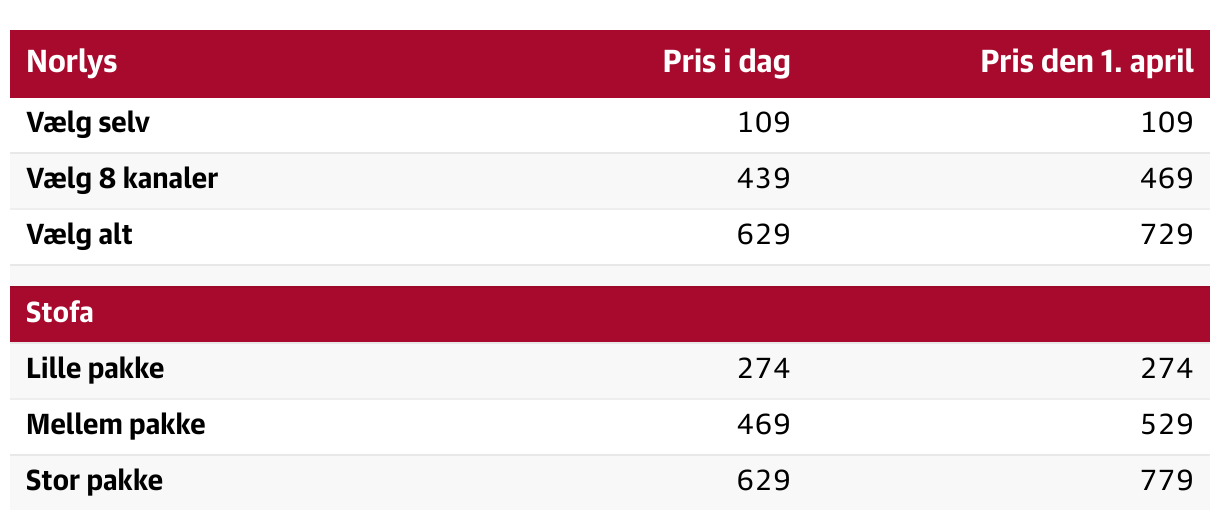Click the "Pris den 1. april" column header
The image size is (1220, 520).
[1086, 63]
